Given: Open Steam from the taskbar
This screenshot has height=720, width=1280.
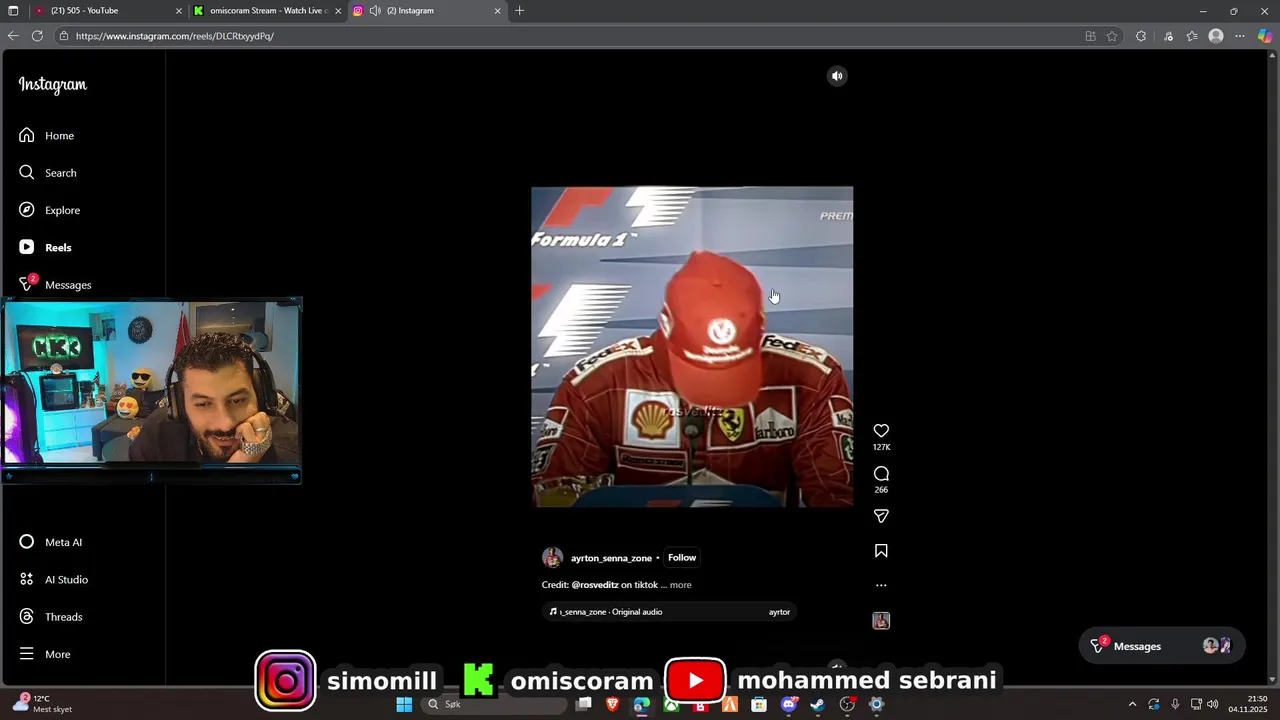Looking at the screenshot, I should [817, 704].
